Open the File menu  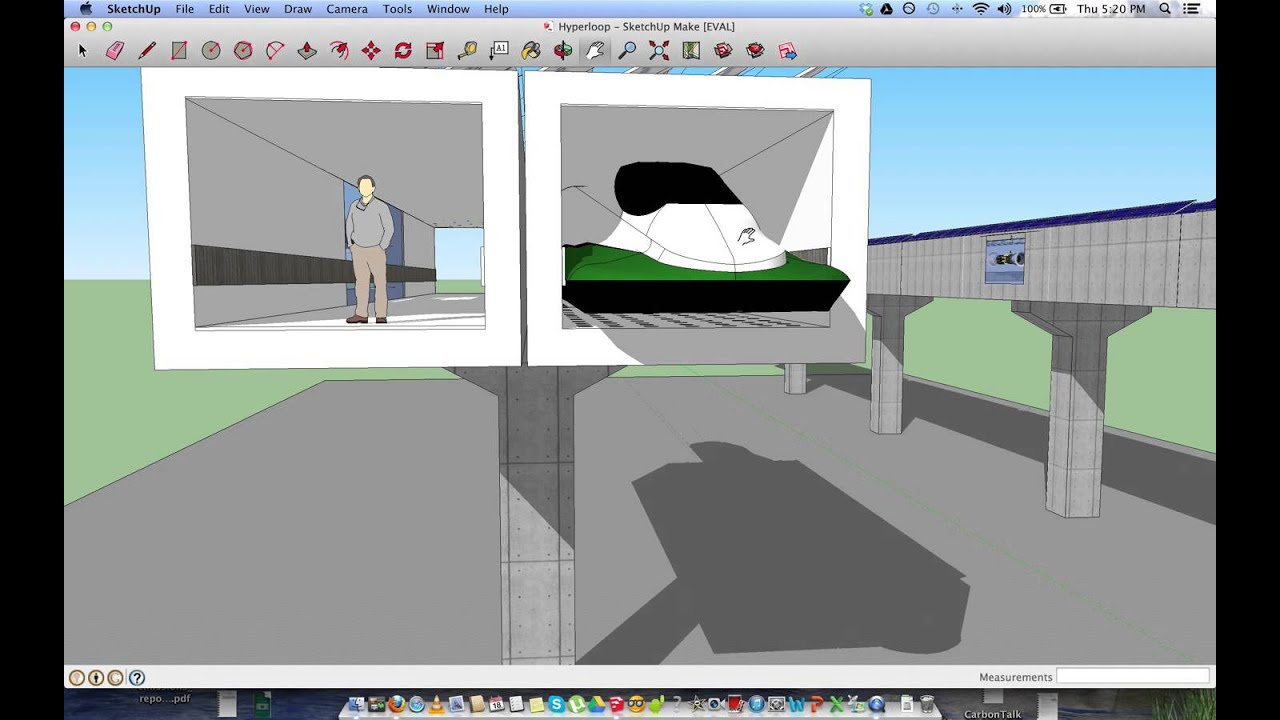pyautogui.click(x=185, y=9)
